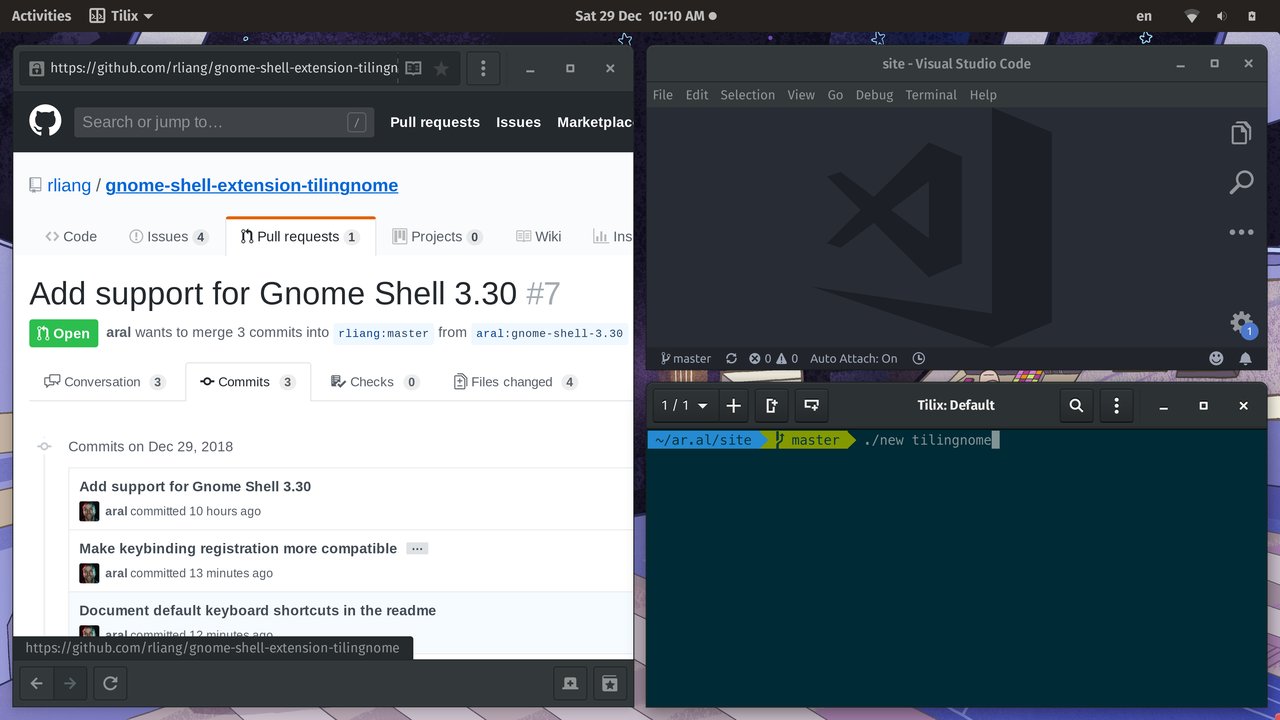Image resolution: width=1280 pixels, height=720 pixels.
Task: Toggle reader mode in browser address bar
Action: click(x=413, y=69)
